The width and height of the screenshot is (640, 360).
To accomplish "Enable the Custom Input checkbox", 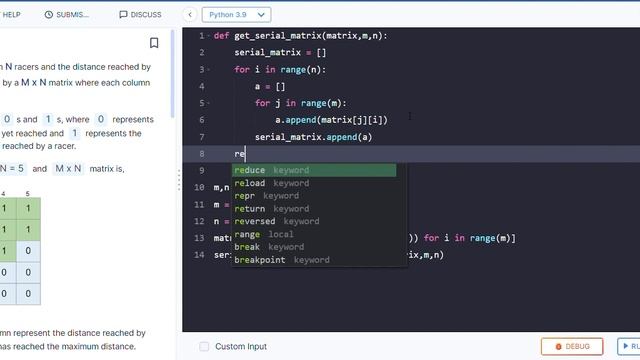I will point(204,347).
